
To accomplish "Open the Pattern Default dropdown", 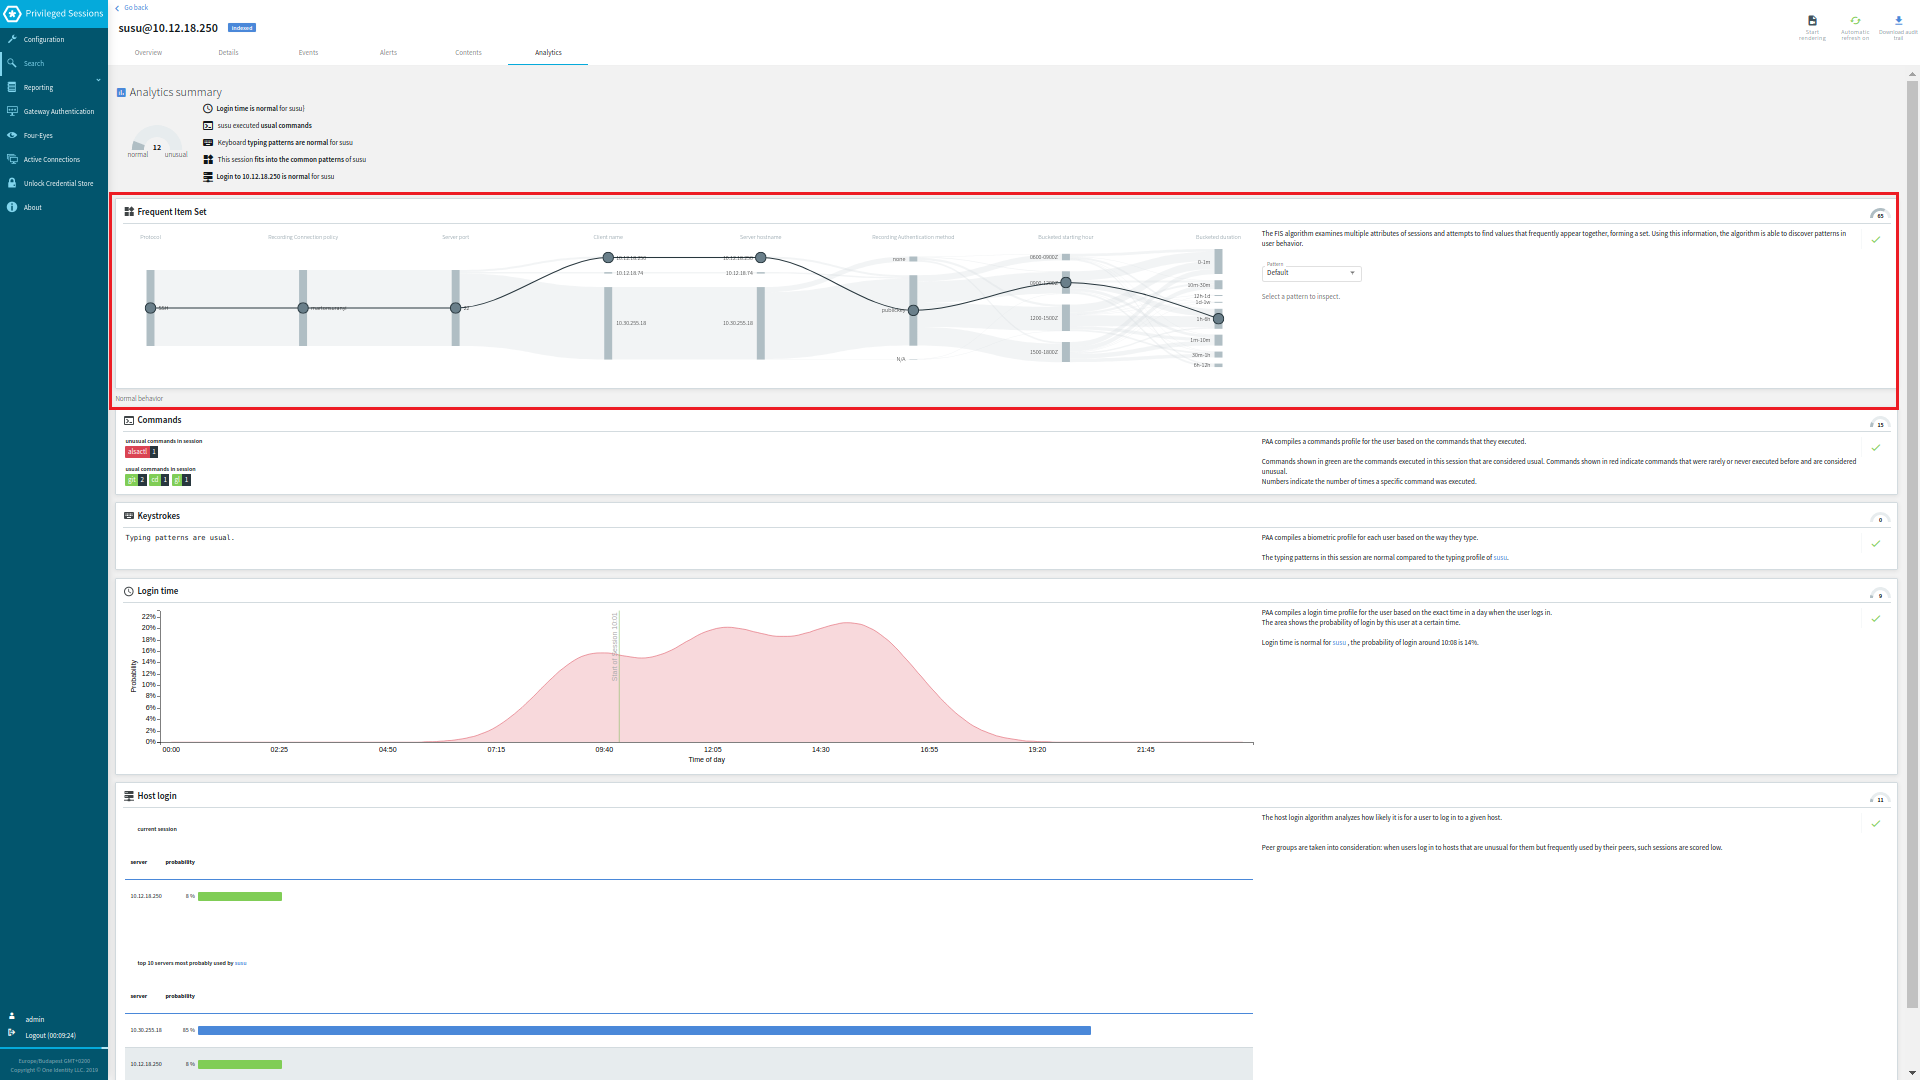I will [1311, 271].
